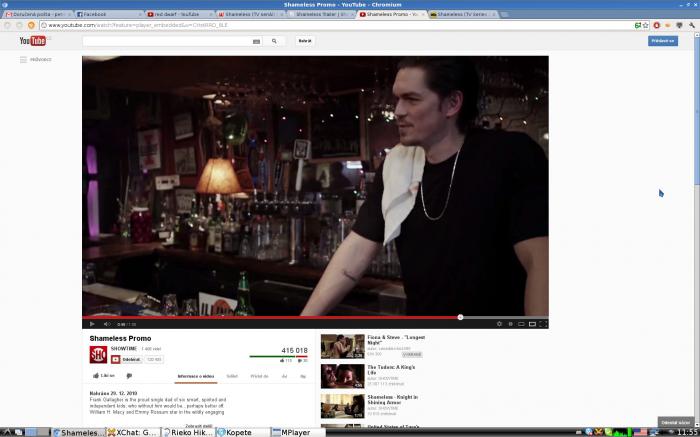The width and height of the screenshot is (700, 437).
Task: Click the watch later clock icon in player
Action: pyautogui.click(x=510, y=324)
